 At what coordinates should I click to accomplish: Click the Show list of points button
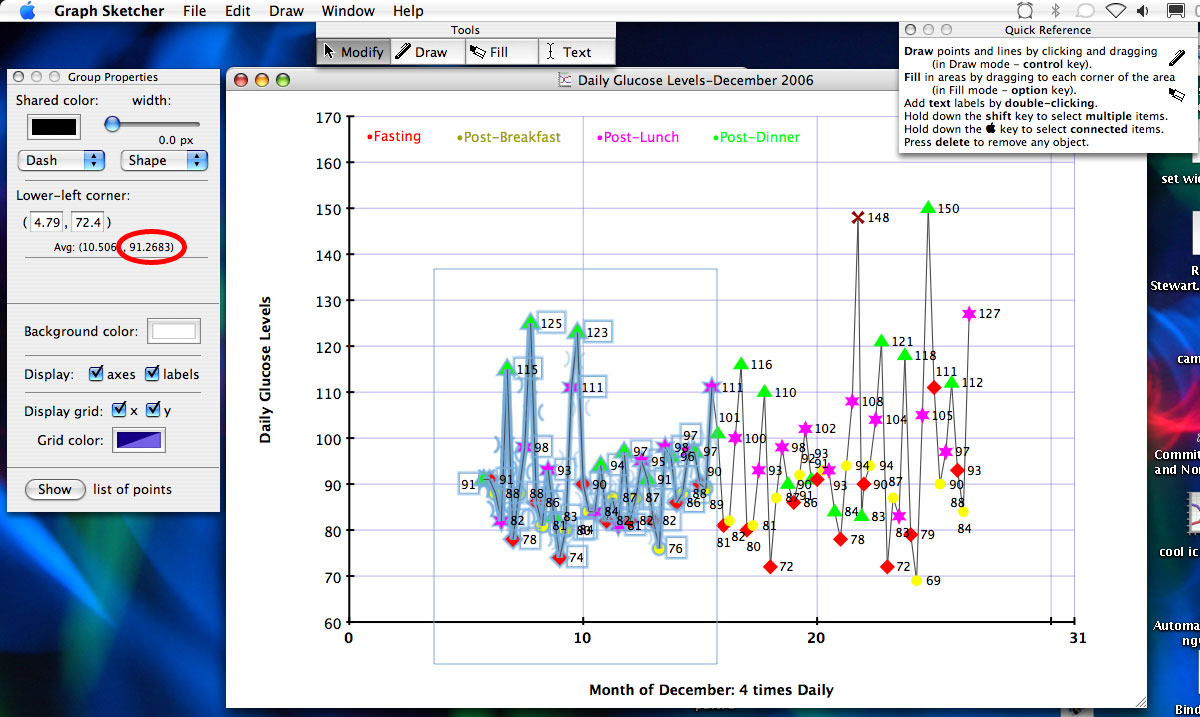coord(55,489)
